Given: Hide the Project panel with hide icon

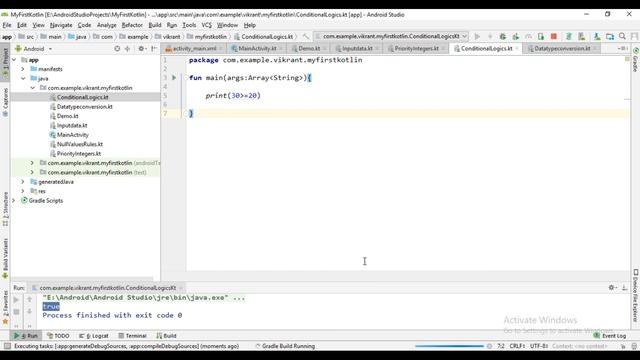Looking at the screenshot, I should point(154,49).
